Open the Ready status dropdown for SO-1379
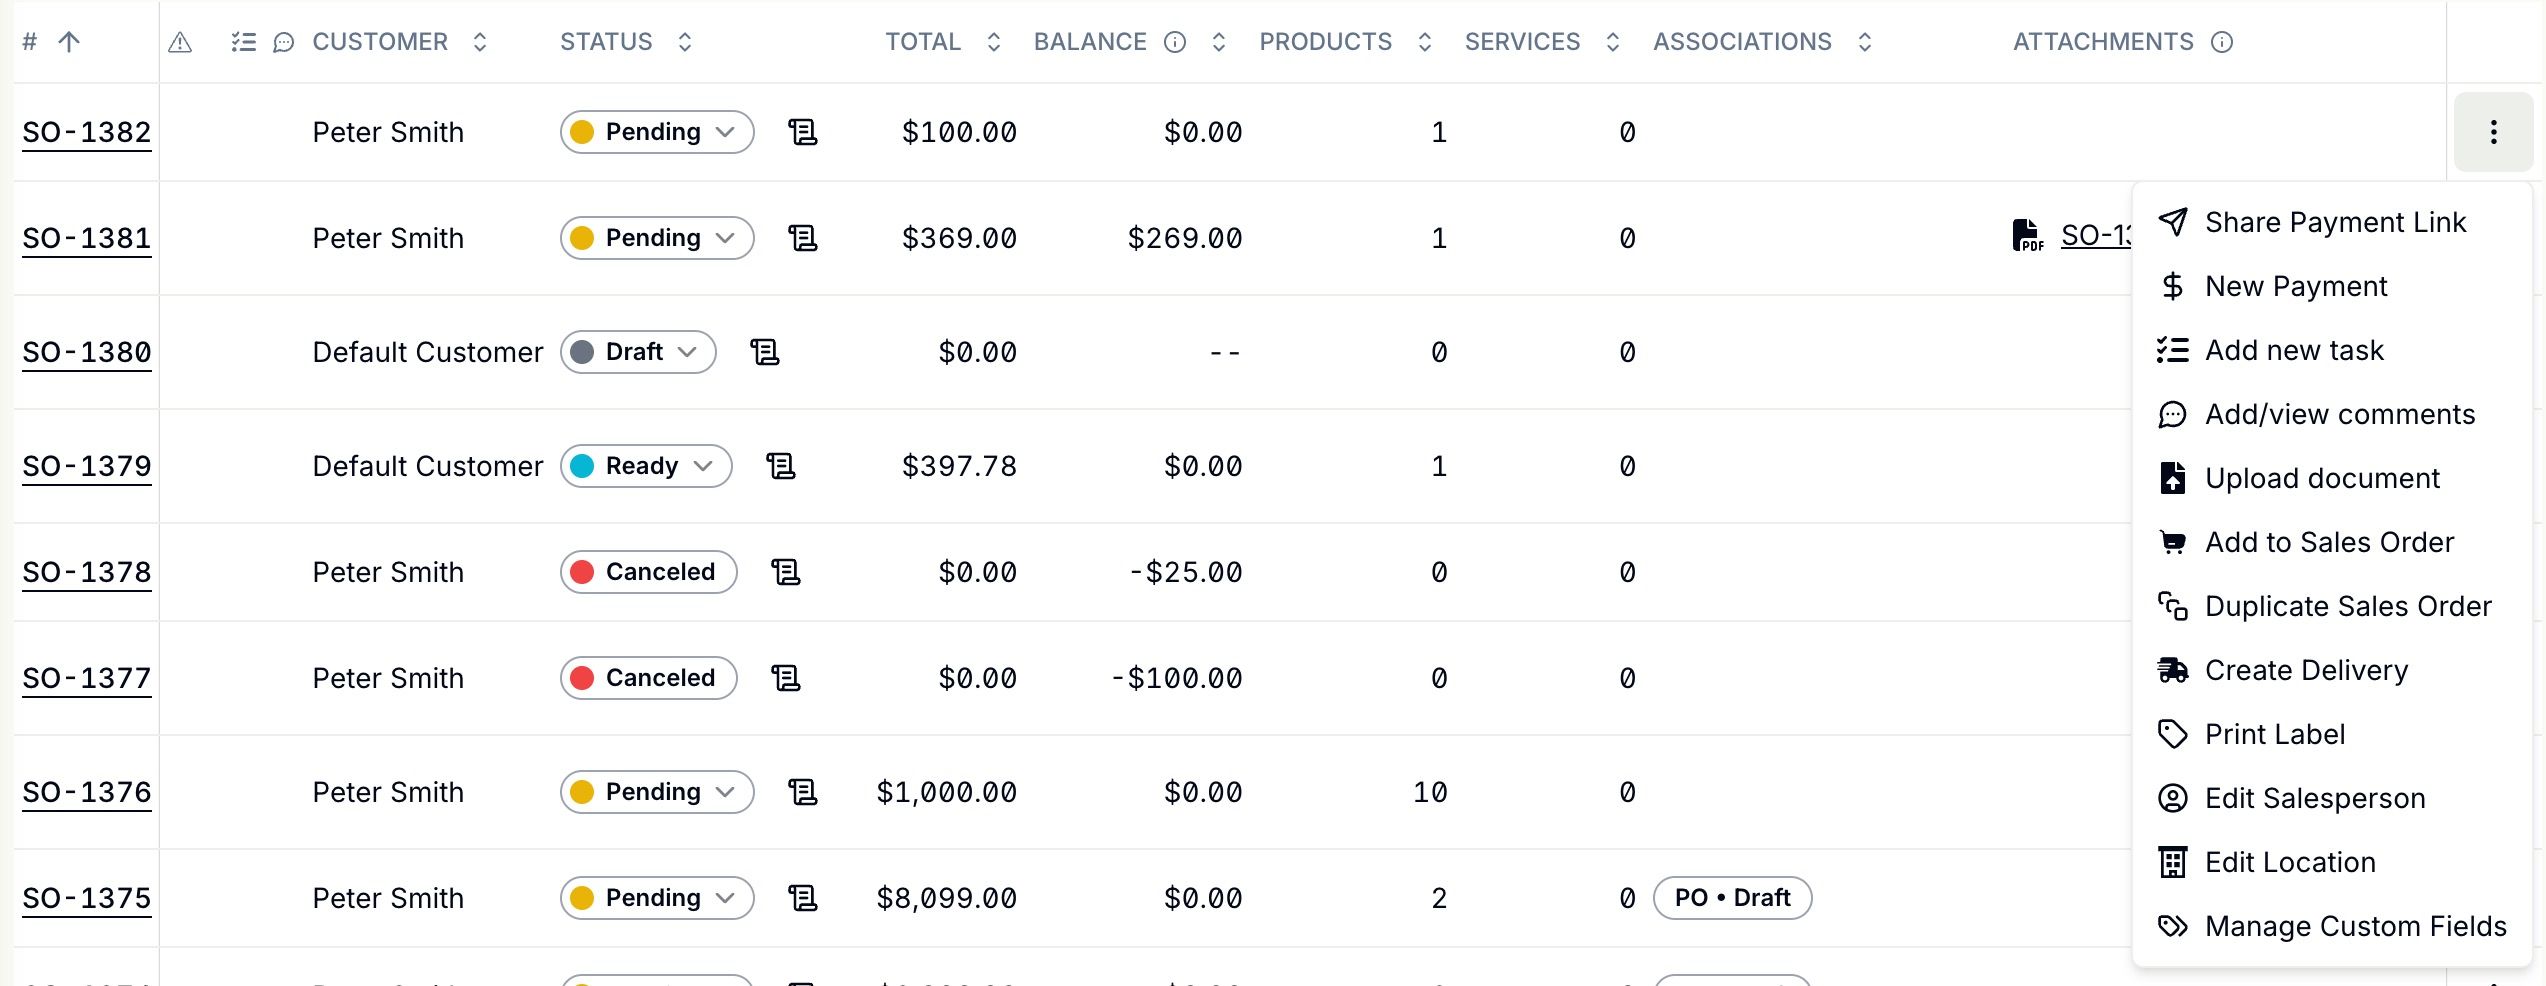Image resolution: width=2546 pixels, height=986 pixels. coord(646,466)
